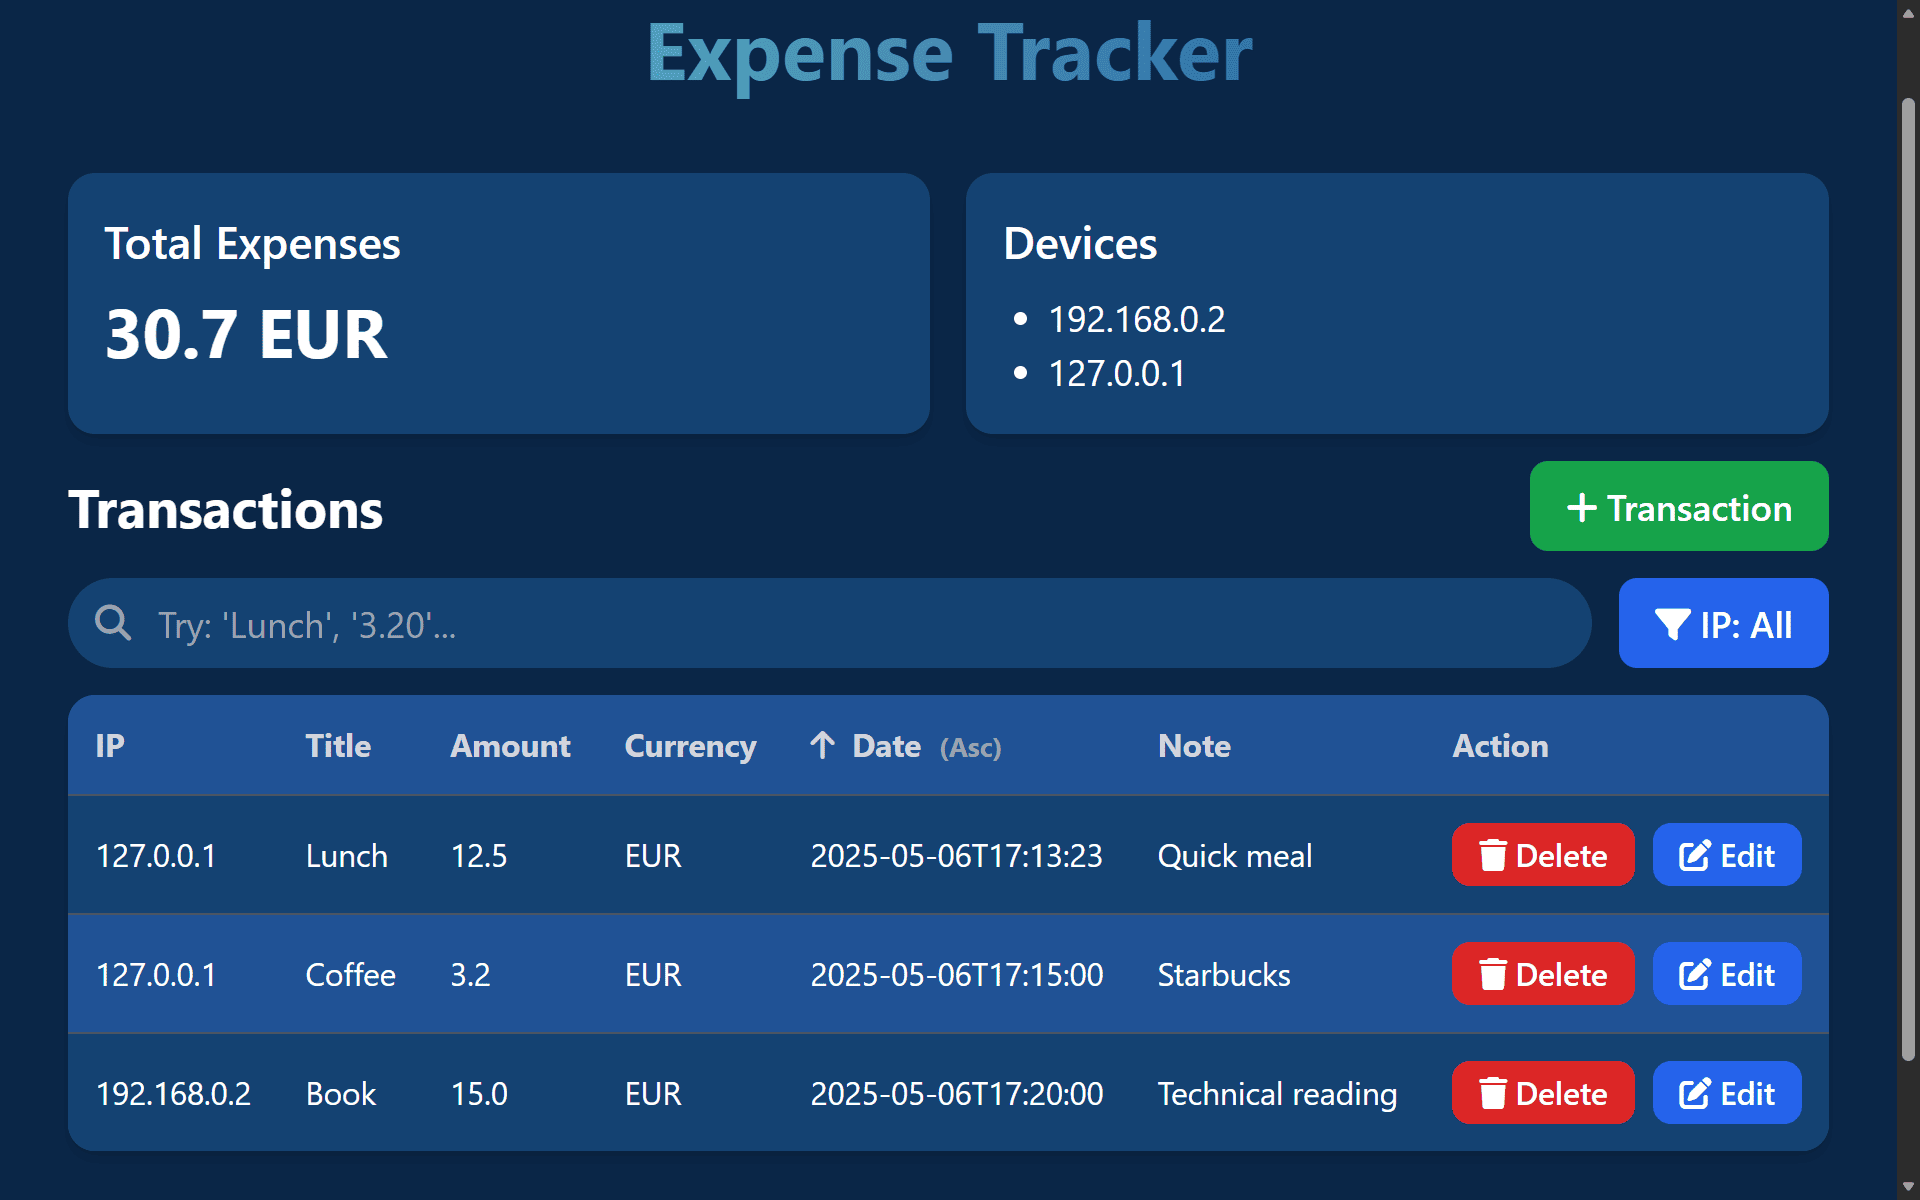Click the ascending arrow icon beside Date
1920x1200 pixels.
[822, 746]
